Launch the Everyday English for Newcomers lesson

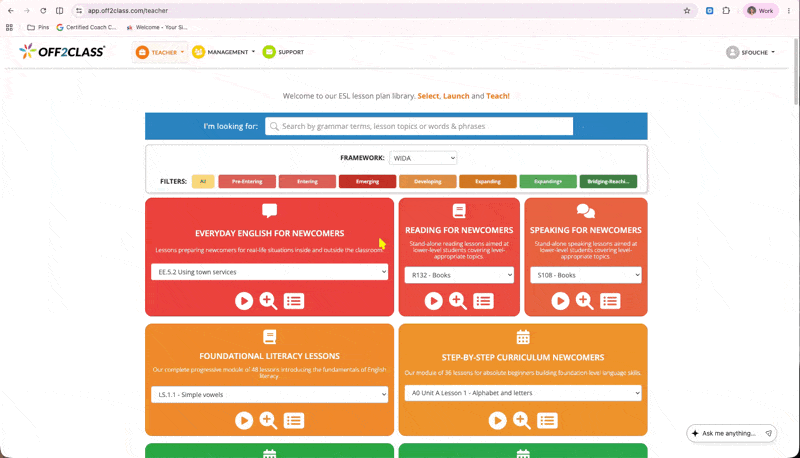click(x=244, y=301)
